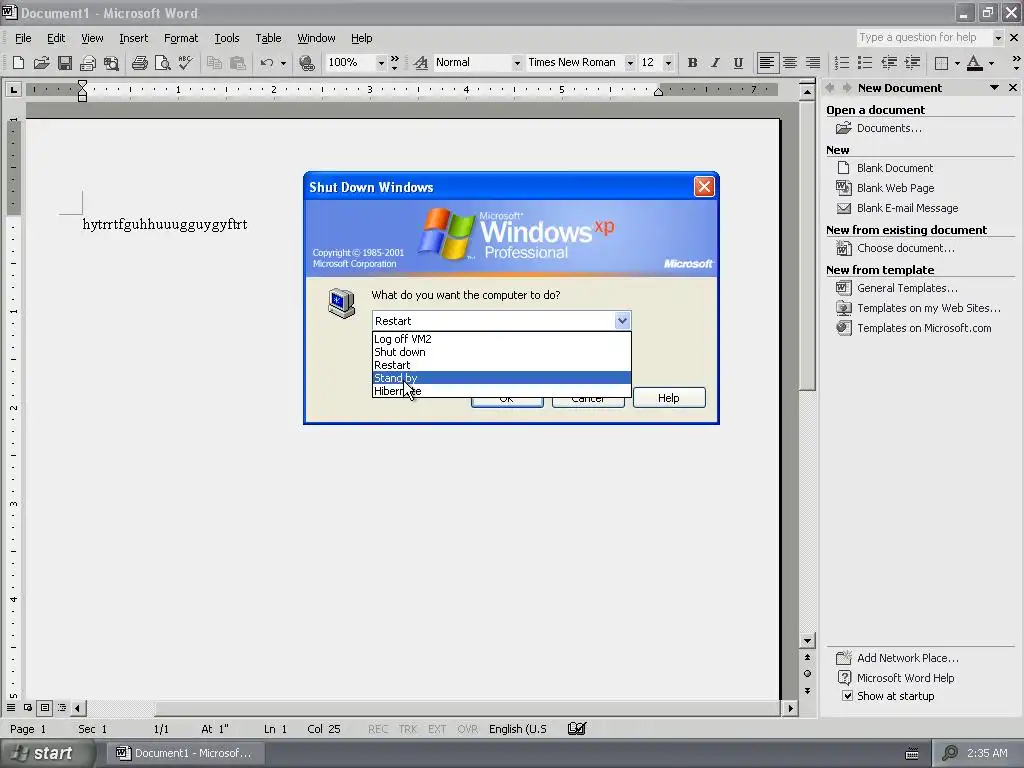Viewport: 1024px width, 768px height.
Task: Open the shutdown action combo box arrow
Action: (622, 321)
